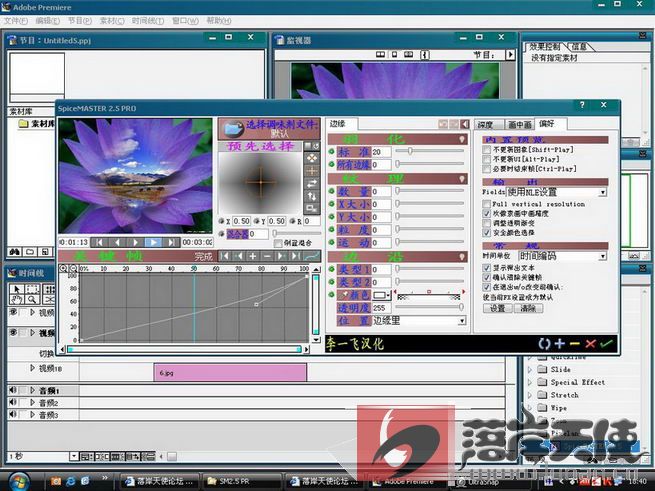Click the highlighted blue play button under preview

click(153, 242)
